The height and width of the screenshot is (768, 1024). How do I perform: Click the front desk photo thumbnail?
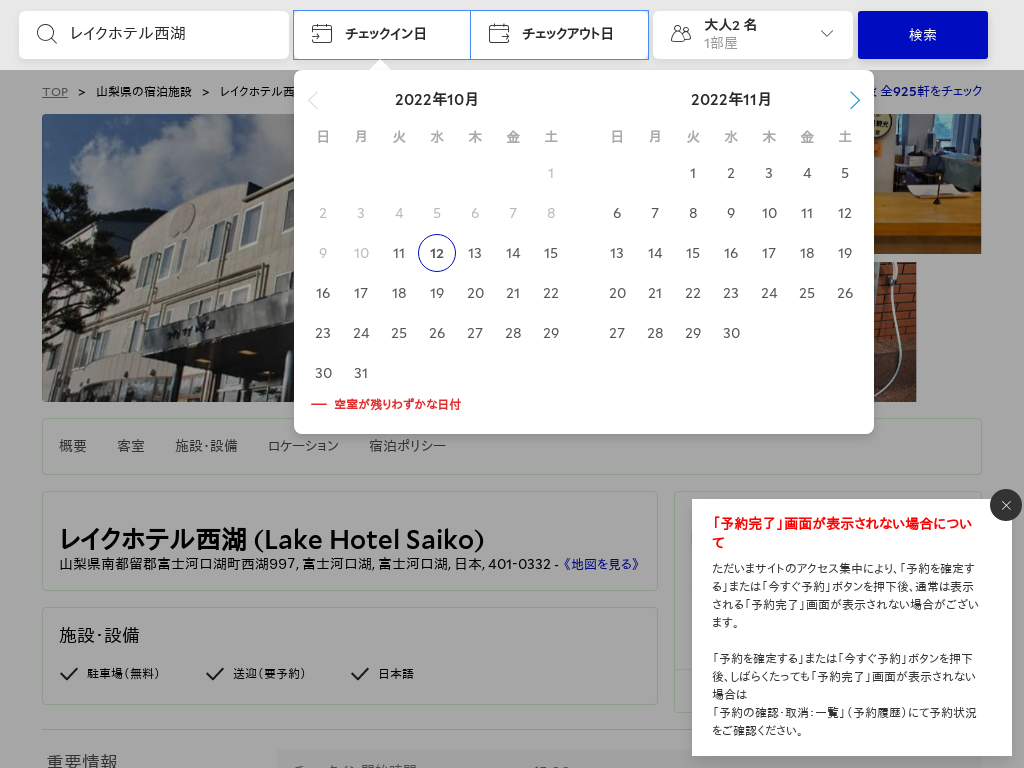[x=927, y=184]
